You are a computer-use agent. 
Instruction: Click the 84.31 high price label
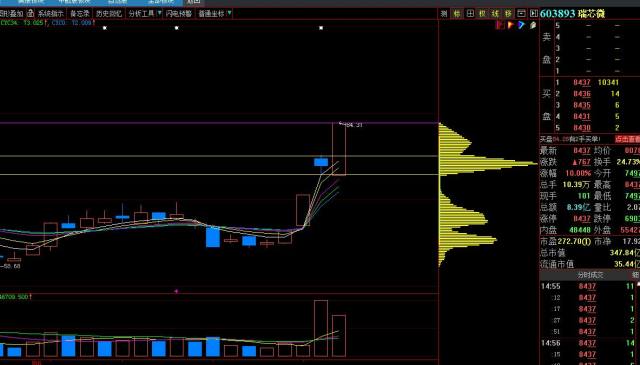pos(353,125)
